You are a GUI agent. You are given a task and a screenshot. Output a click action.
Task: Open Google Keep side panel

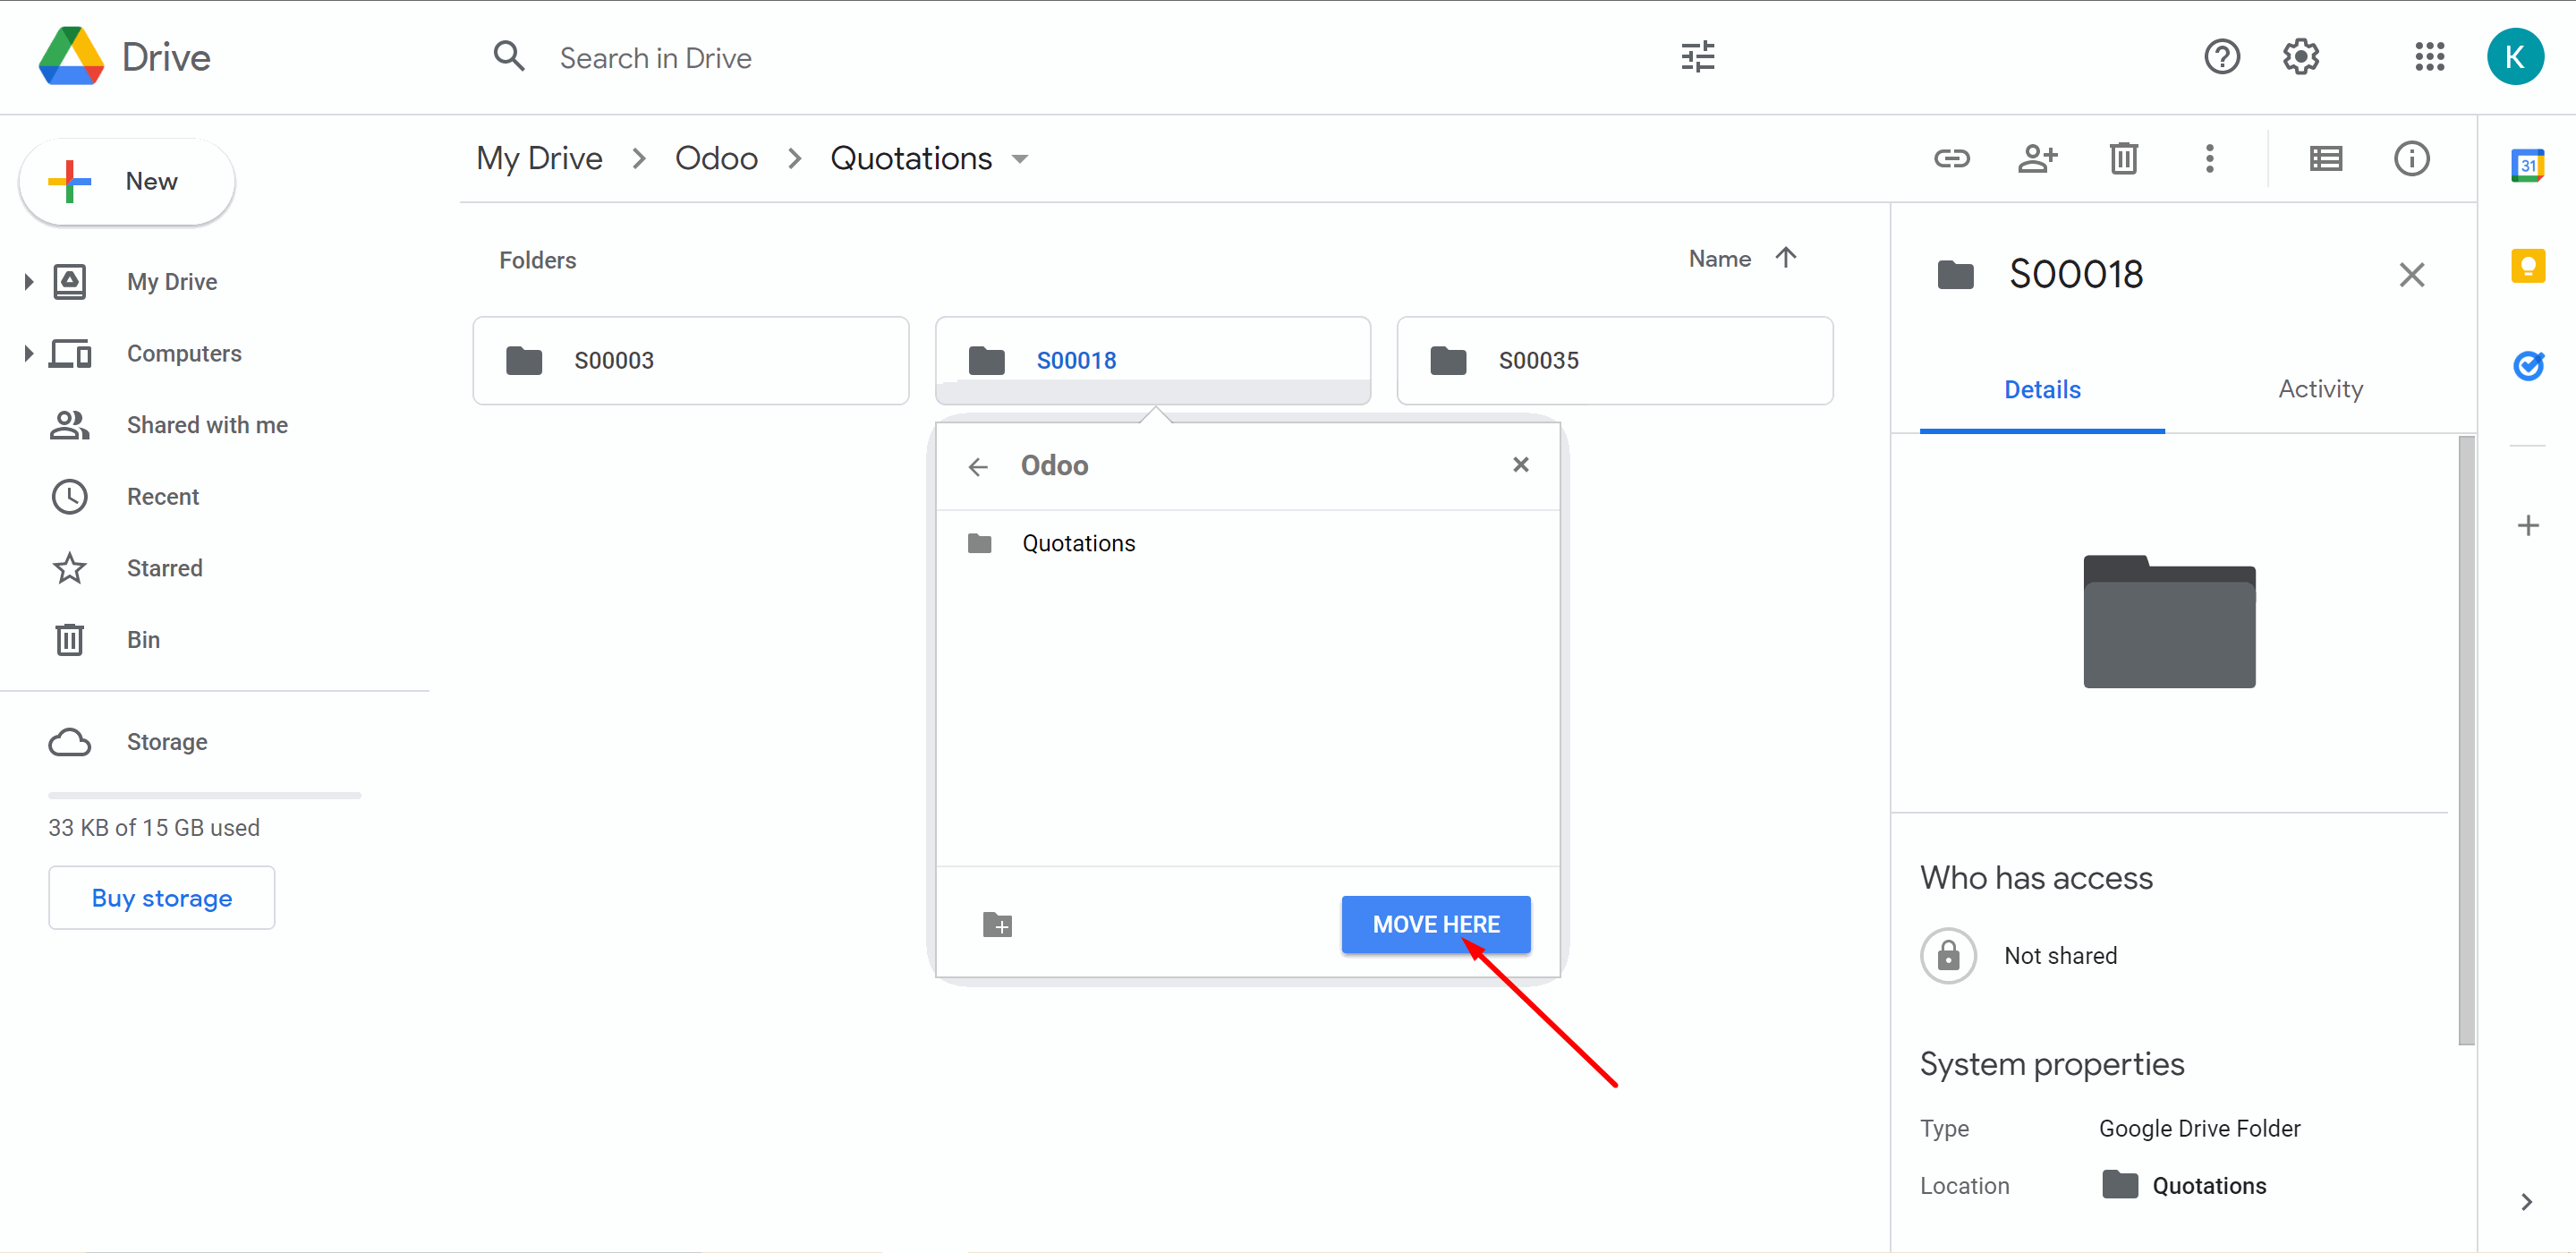(x=2527, y=266)
